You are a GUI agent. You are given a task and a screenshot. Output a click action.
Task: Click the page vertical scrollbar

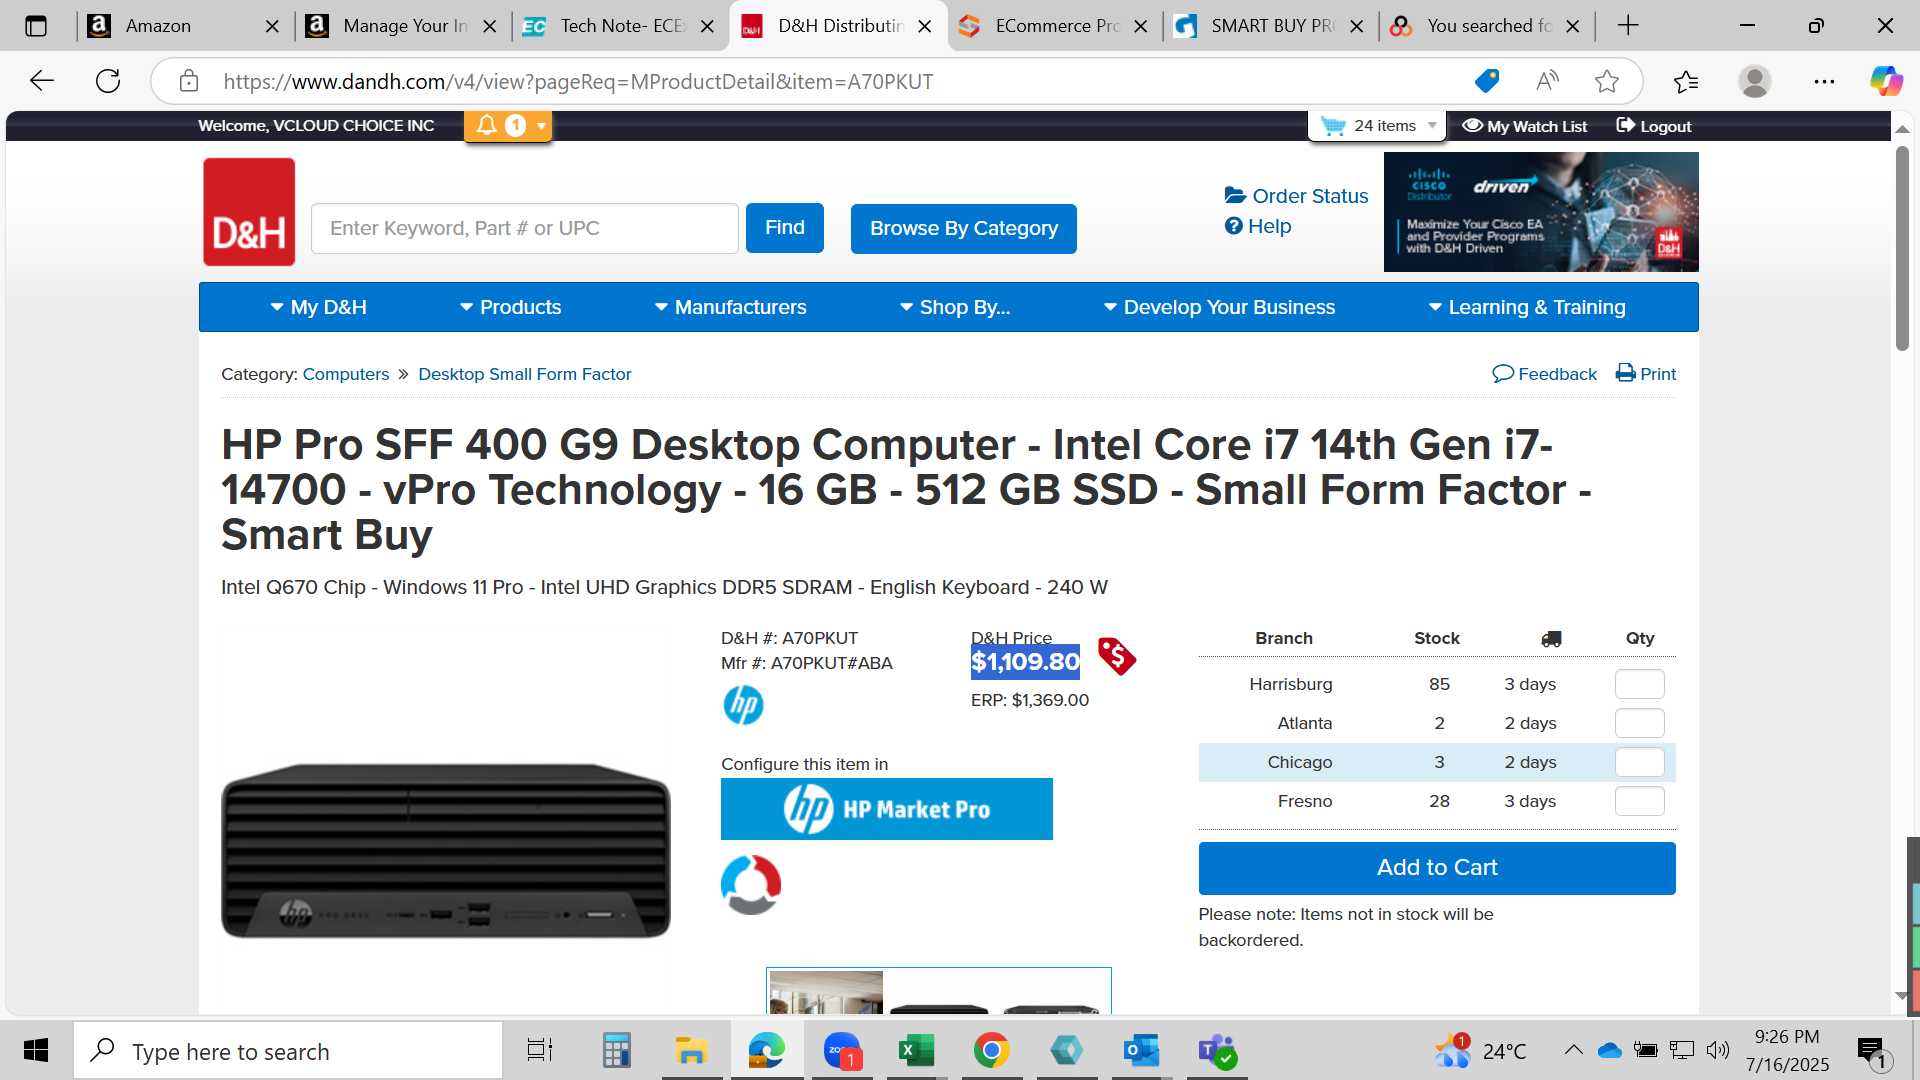1902,248
